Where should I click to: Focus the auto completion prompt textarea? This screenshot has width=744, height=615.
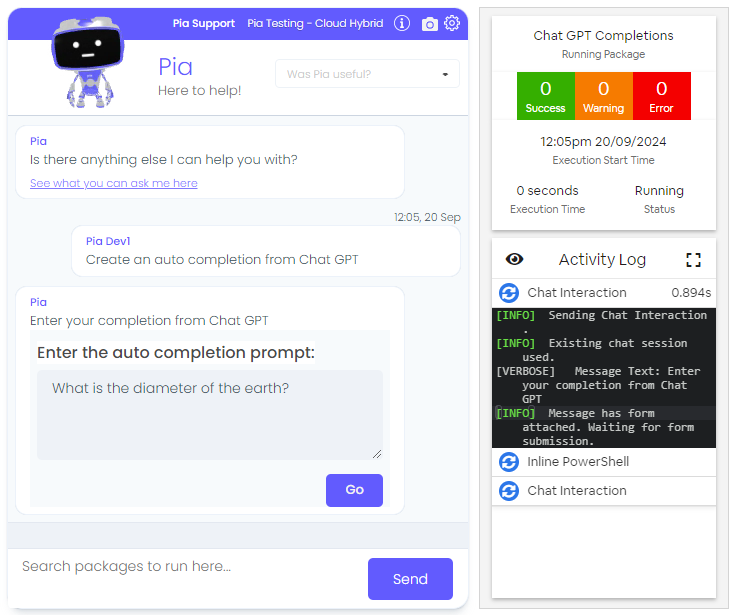[x=210, y=415]
